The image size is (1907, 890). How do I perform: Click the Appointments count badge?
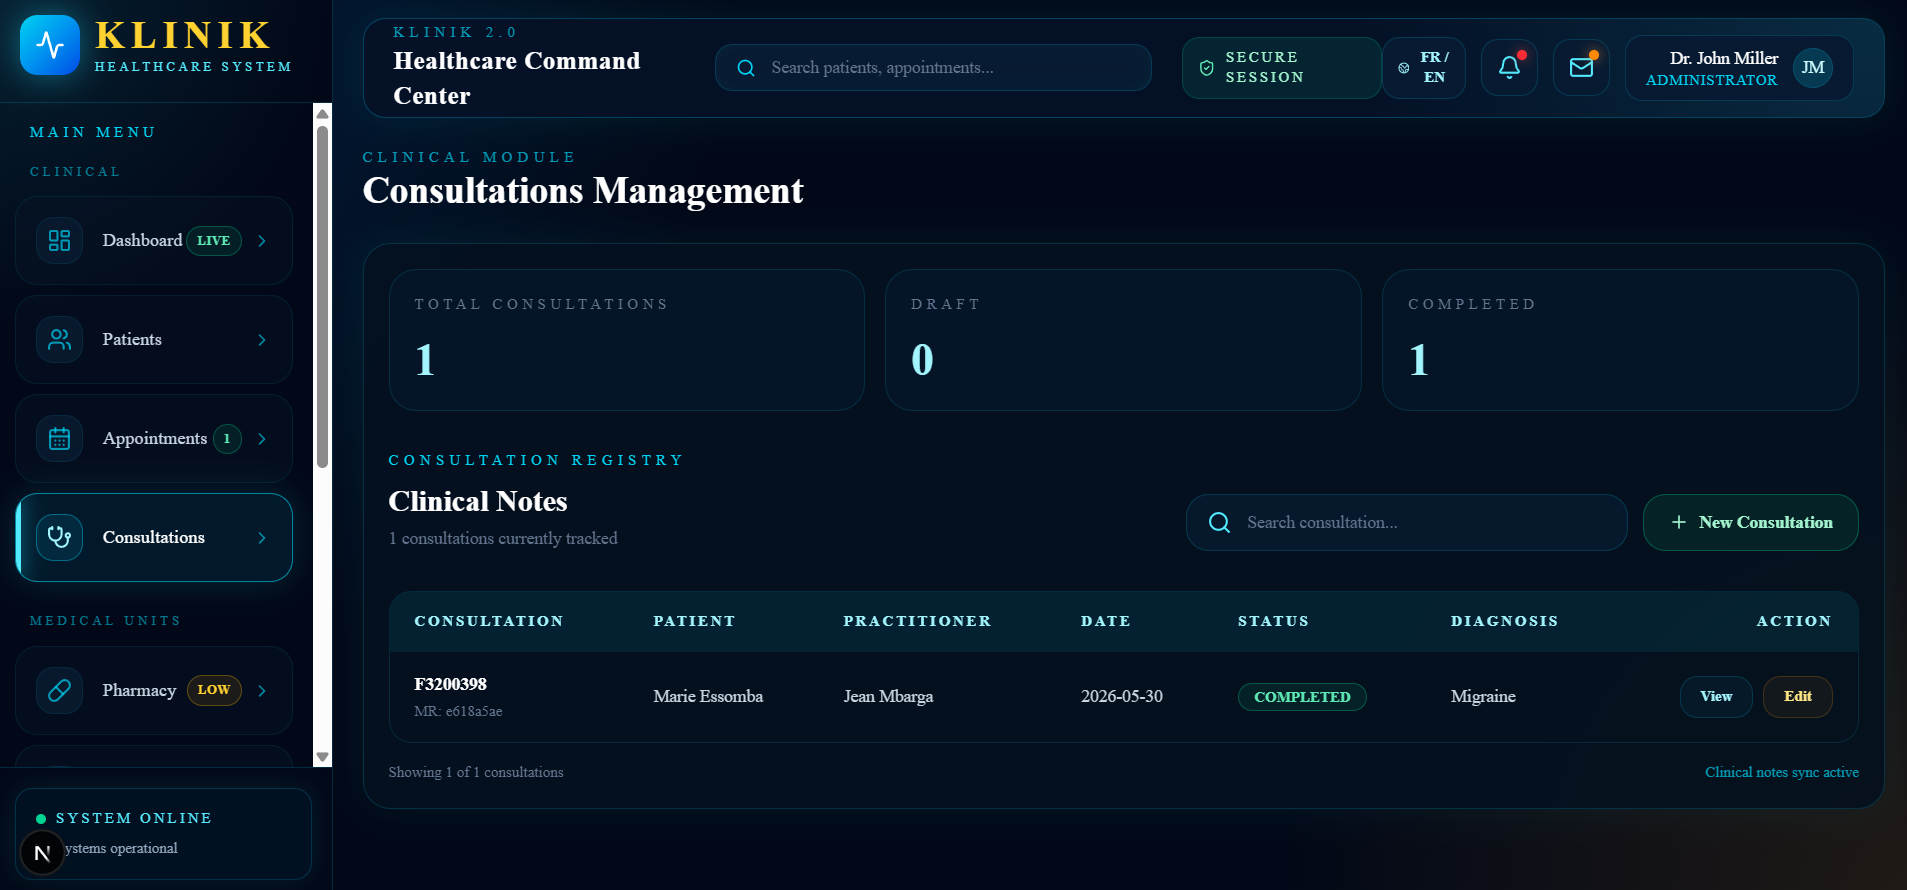point(227,439)
